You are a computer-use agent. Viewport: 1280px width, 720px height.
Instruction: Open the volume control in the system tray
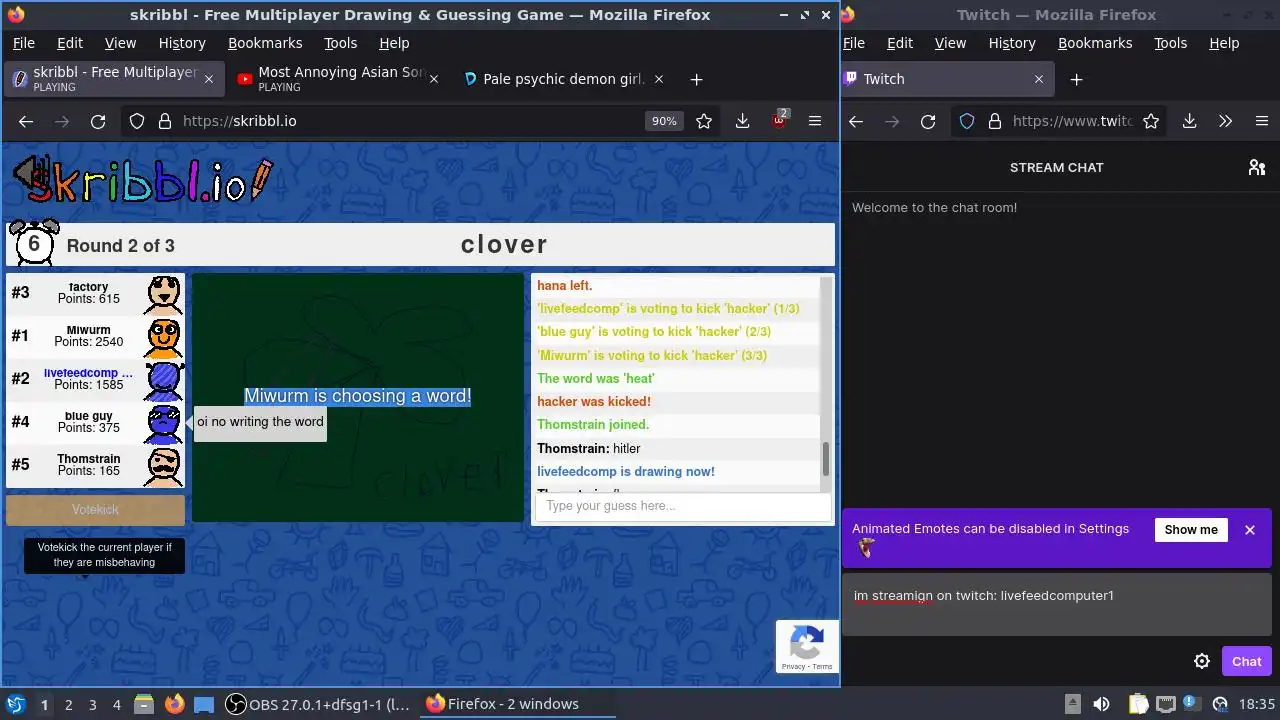tap(1101, 704)
